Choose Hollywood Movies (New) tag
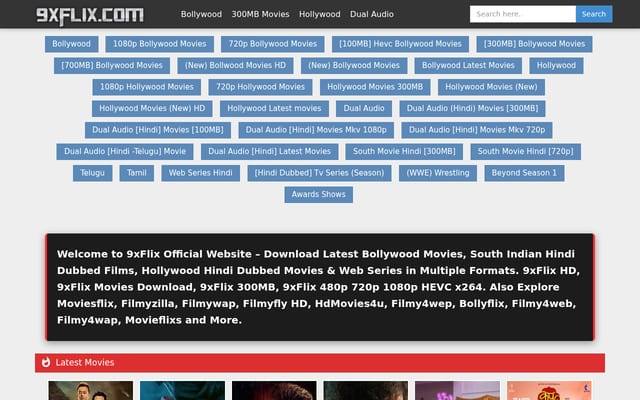This screenshot has width=640, height=400. click(491, 87)
